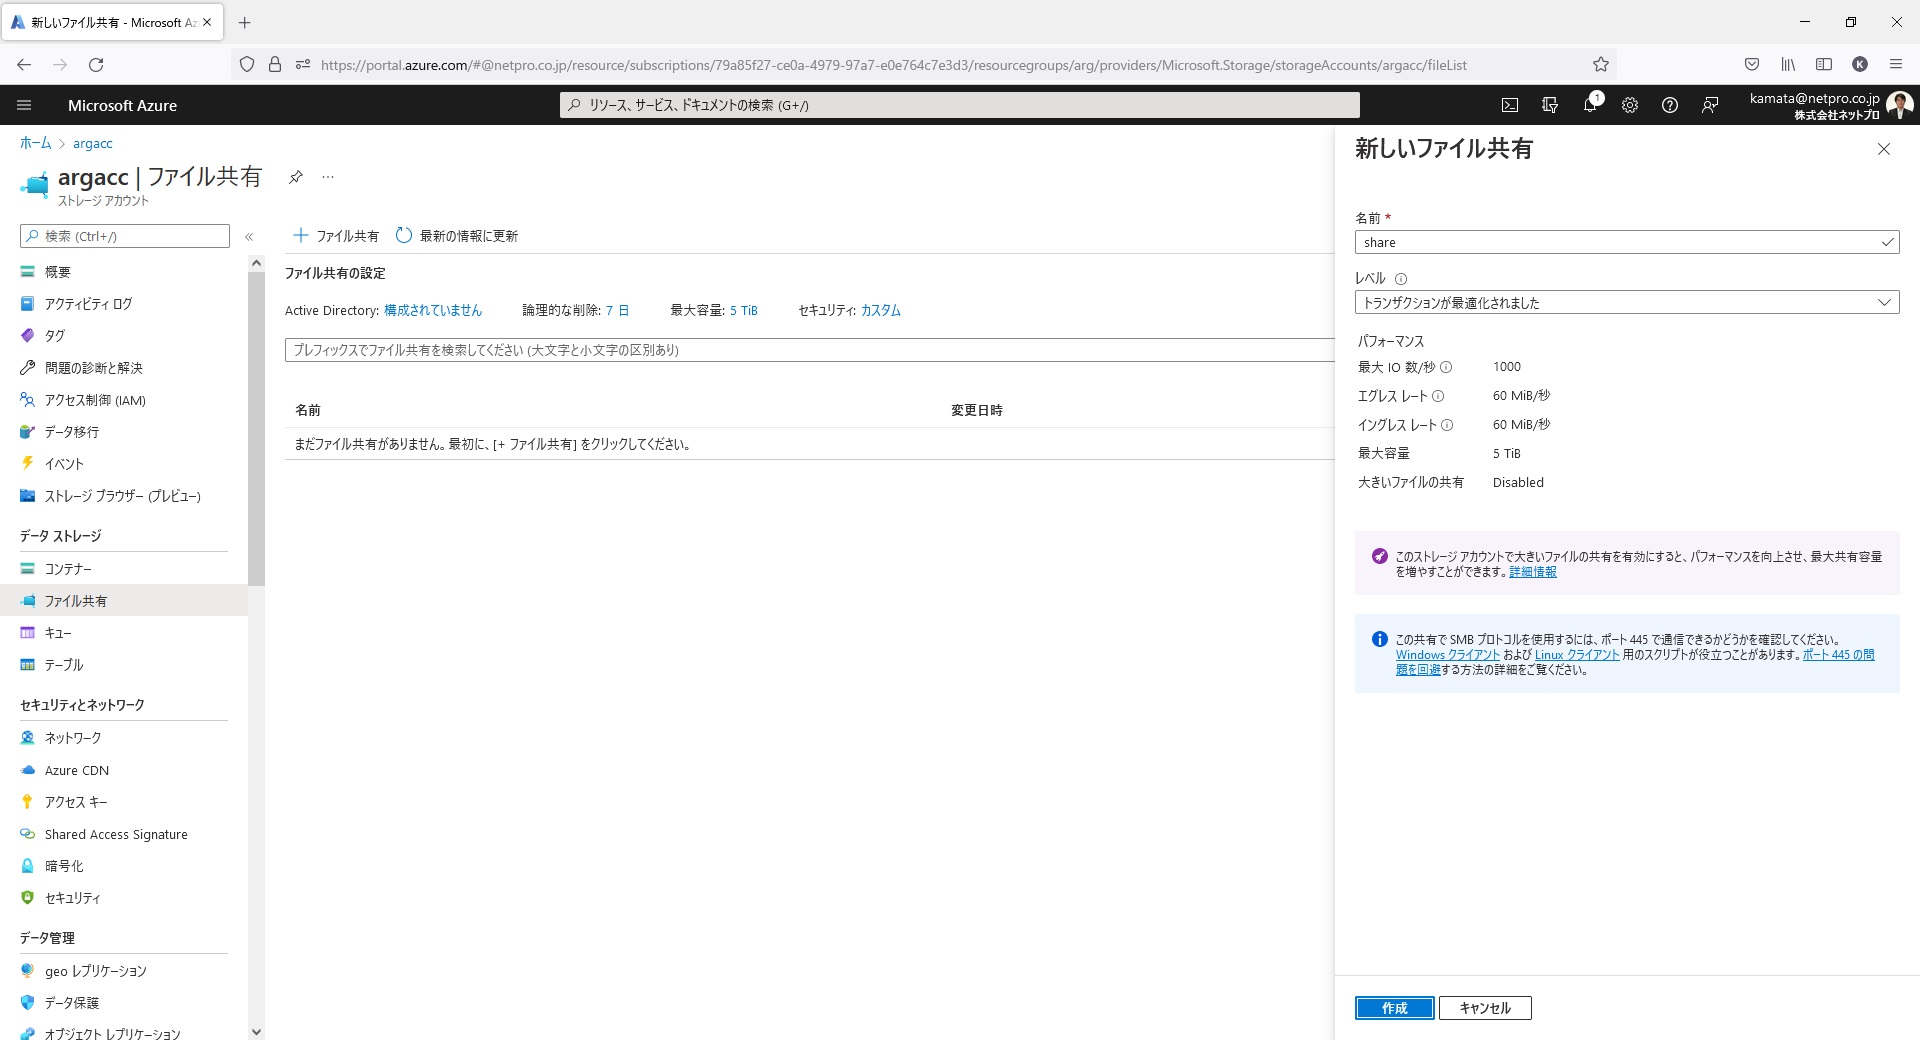Image resolution: width=1920 pixels, height=1040 pixels.
Task: Pin the argacc file share page
Action: point(296,177)
